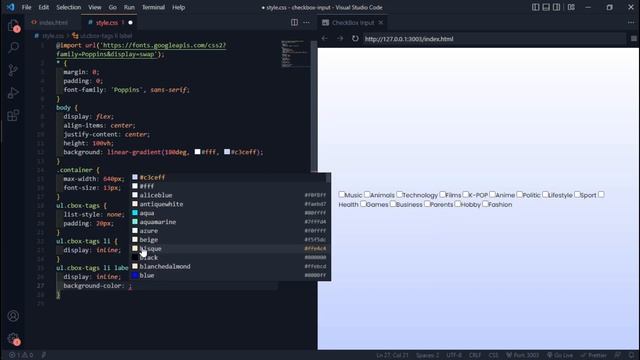Click the Prettier status bar item
The width and height of the screenshot is (640, 360).
(594, 355)
